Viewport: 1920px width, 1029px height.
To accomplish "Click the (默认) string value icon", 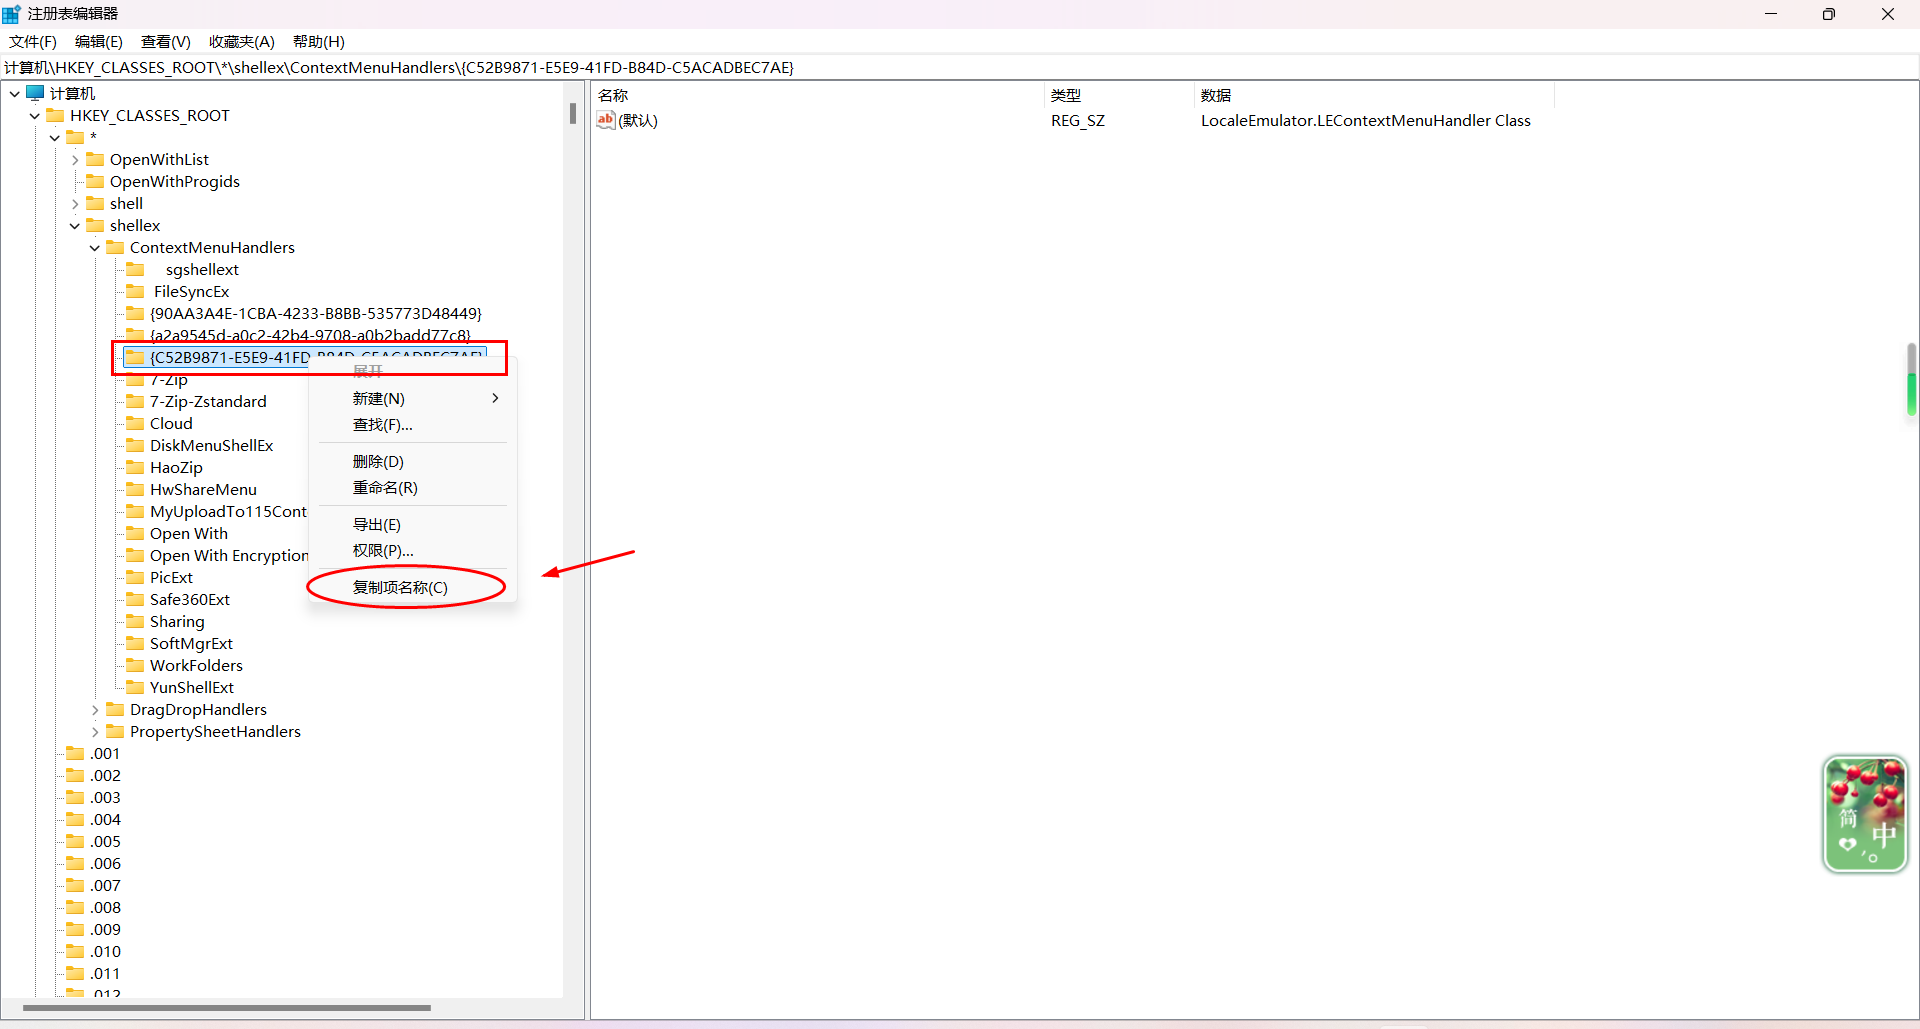I will click(x=606, y=120).
